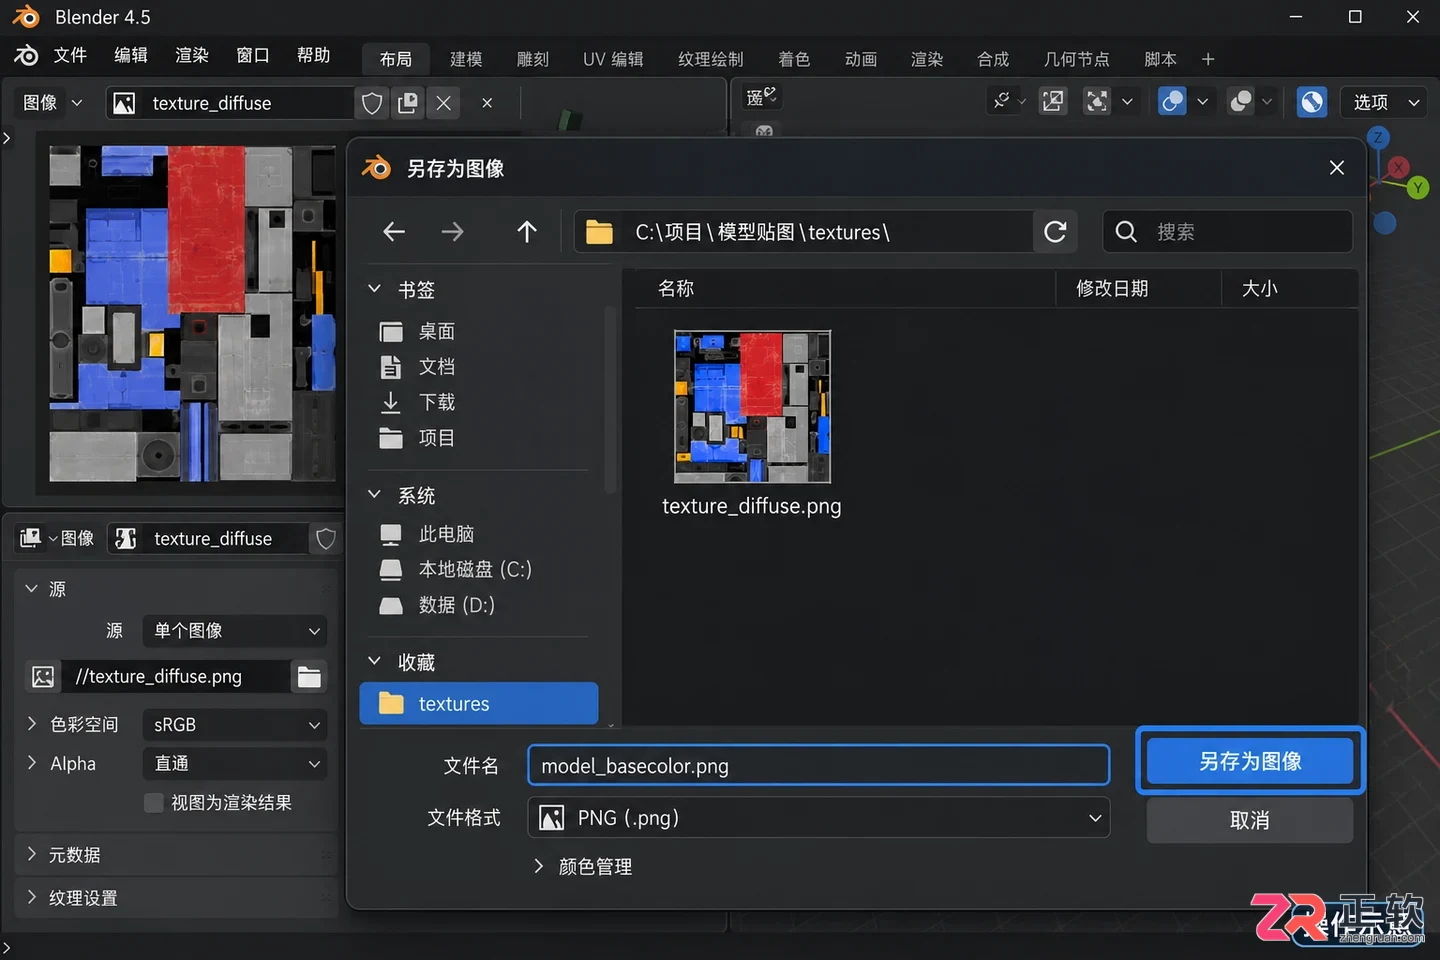Image resolution: width=1440 pixels, height=960 pixels.
Task: Create a new copy of texture_diffuse image
Action: (408, 103)
